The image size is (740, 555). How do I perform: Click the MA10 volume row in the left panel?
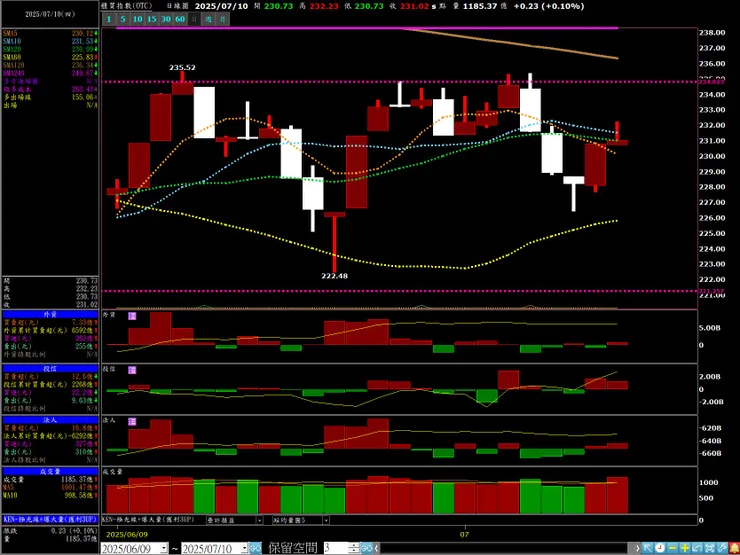pos(50,495)
